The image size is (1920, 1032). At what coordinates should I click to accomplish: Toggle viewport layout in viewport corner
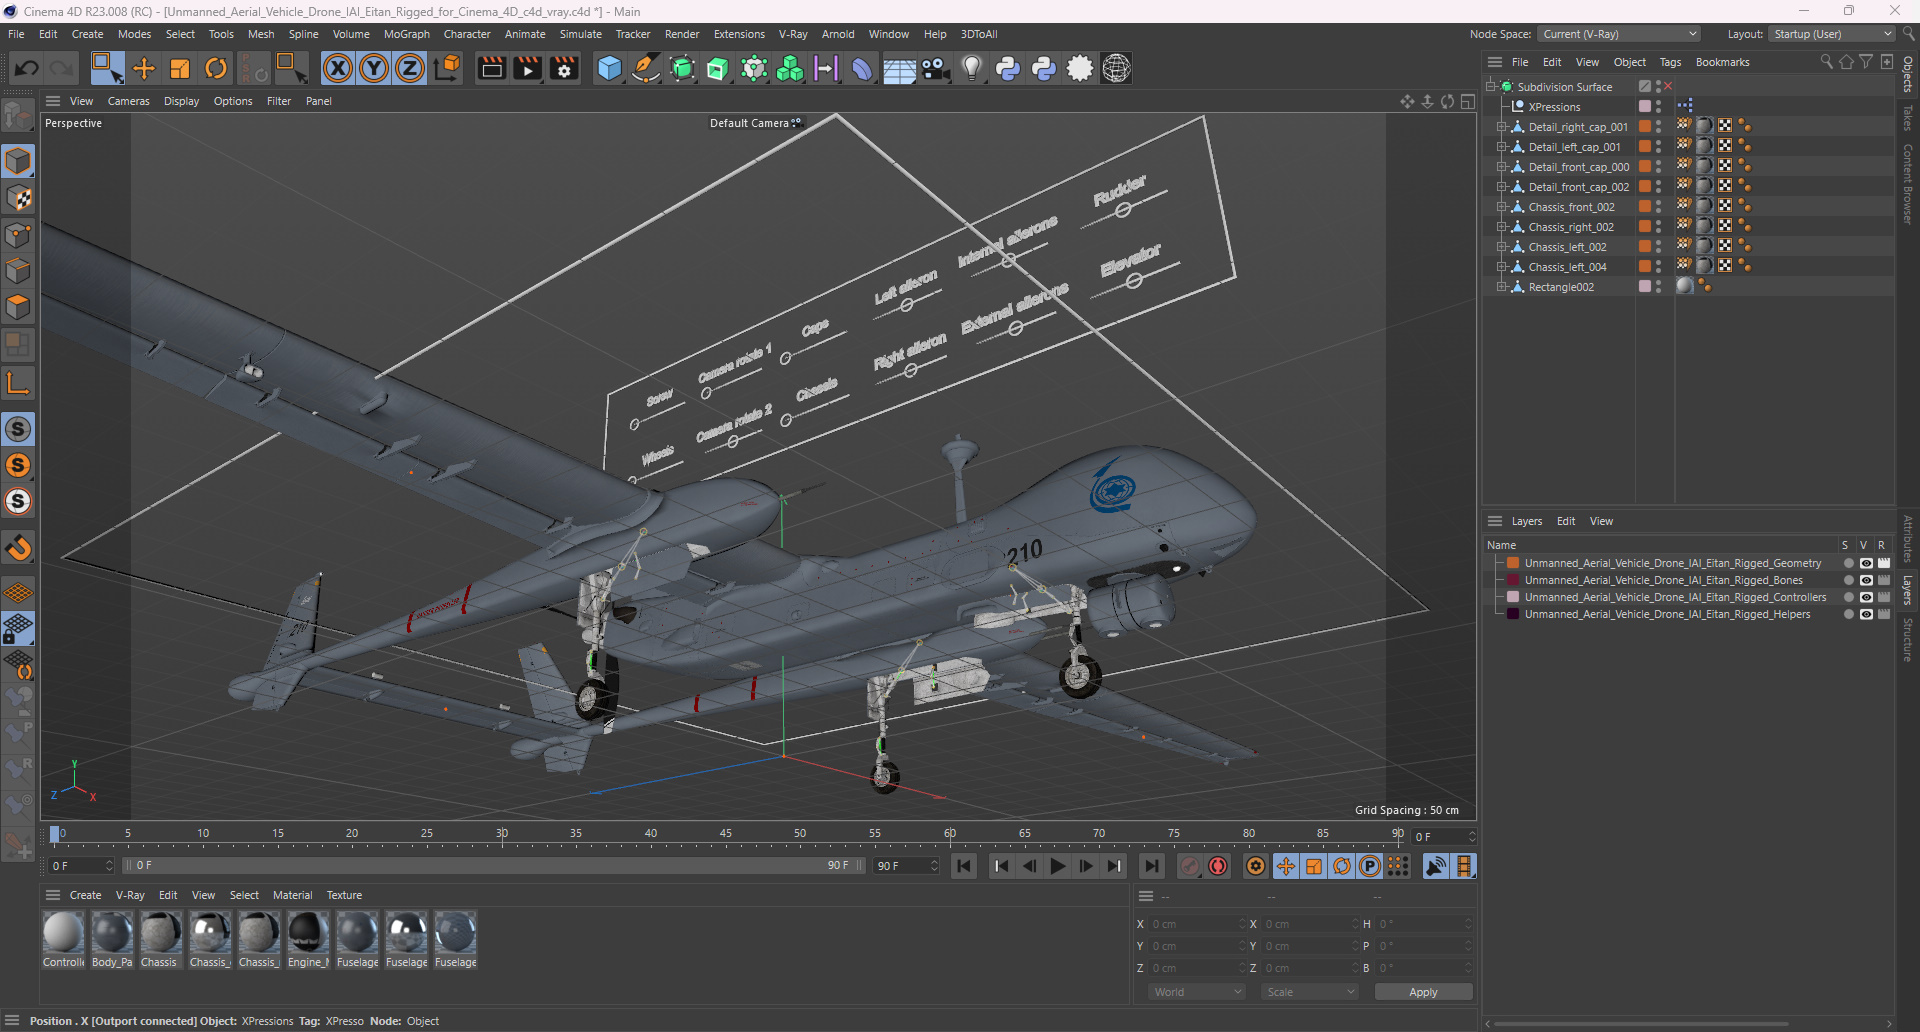(x=1467, y=101)
